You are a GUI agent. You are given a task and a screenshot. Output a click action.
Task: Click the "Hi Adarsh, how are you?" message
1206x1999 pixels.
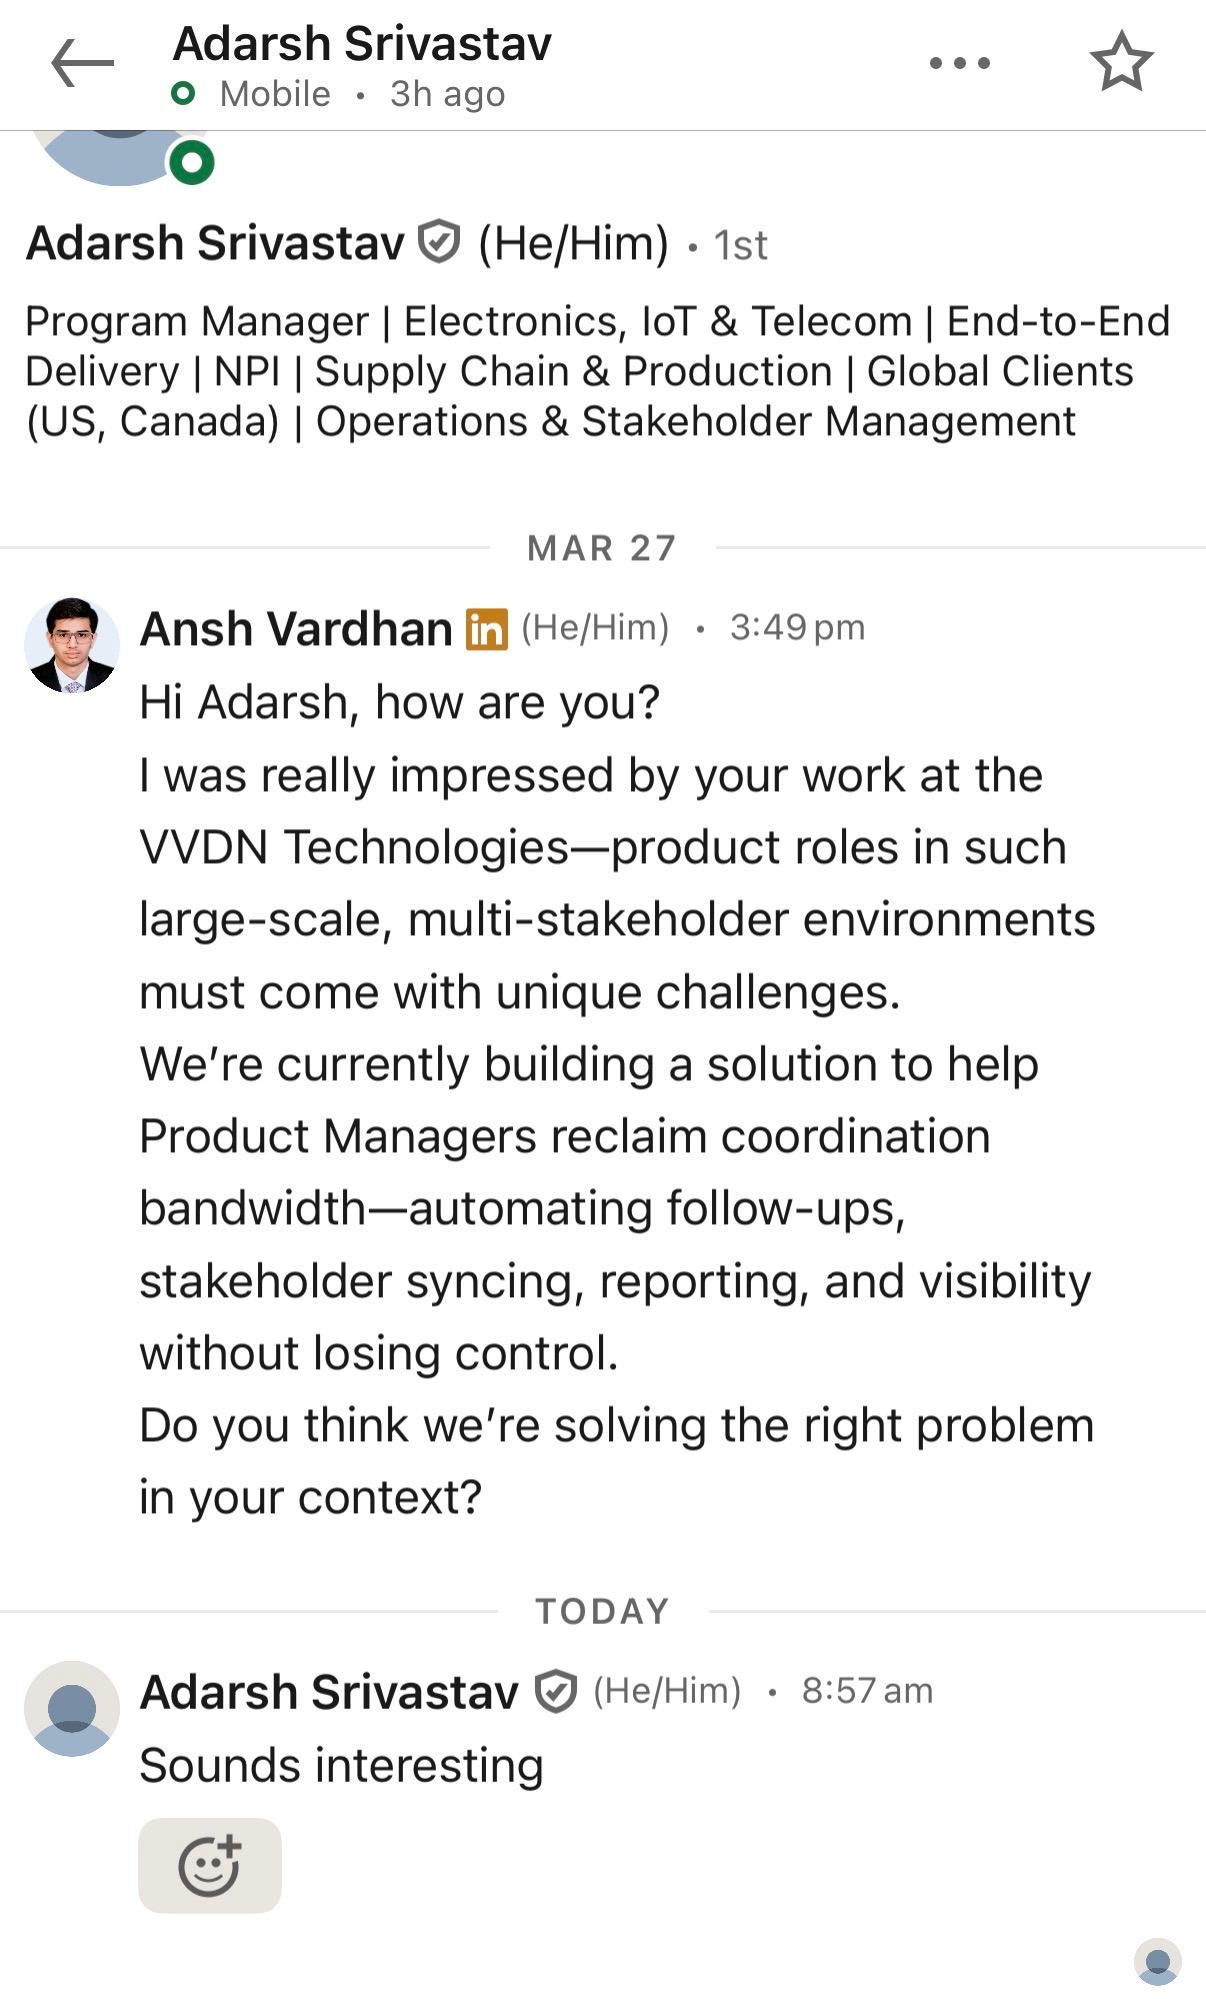pos(399,702)
